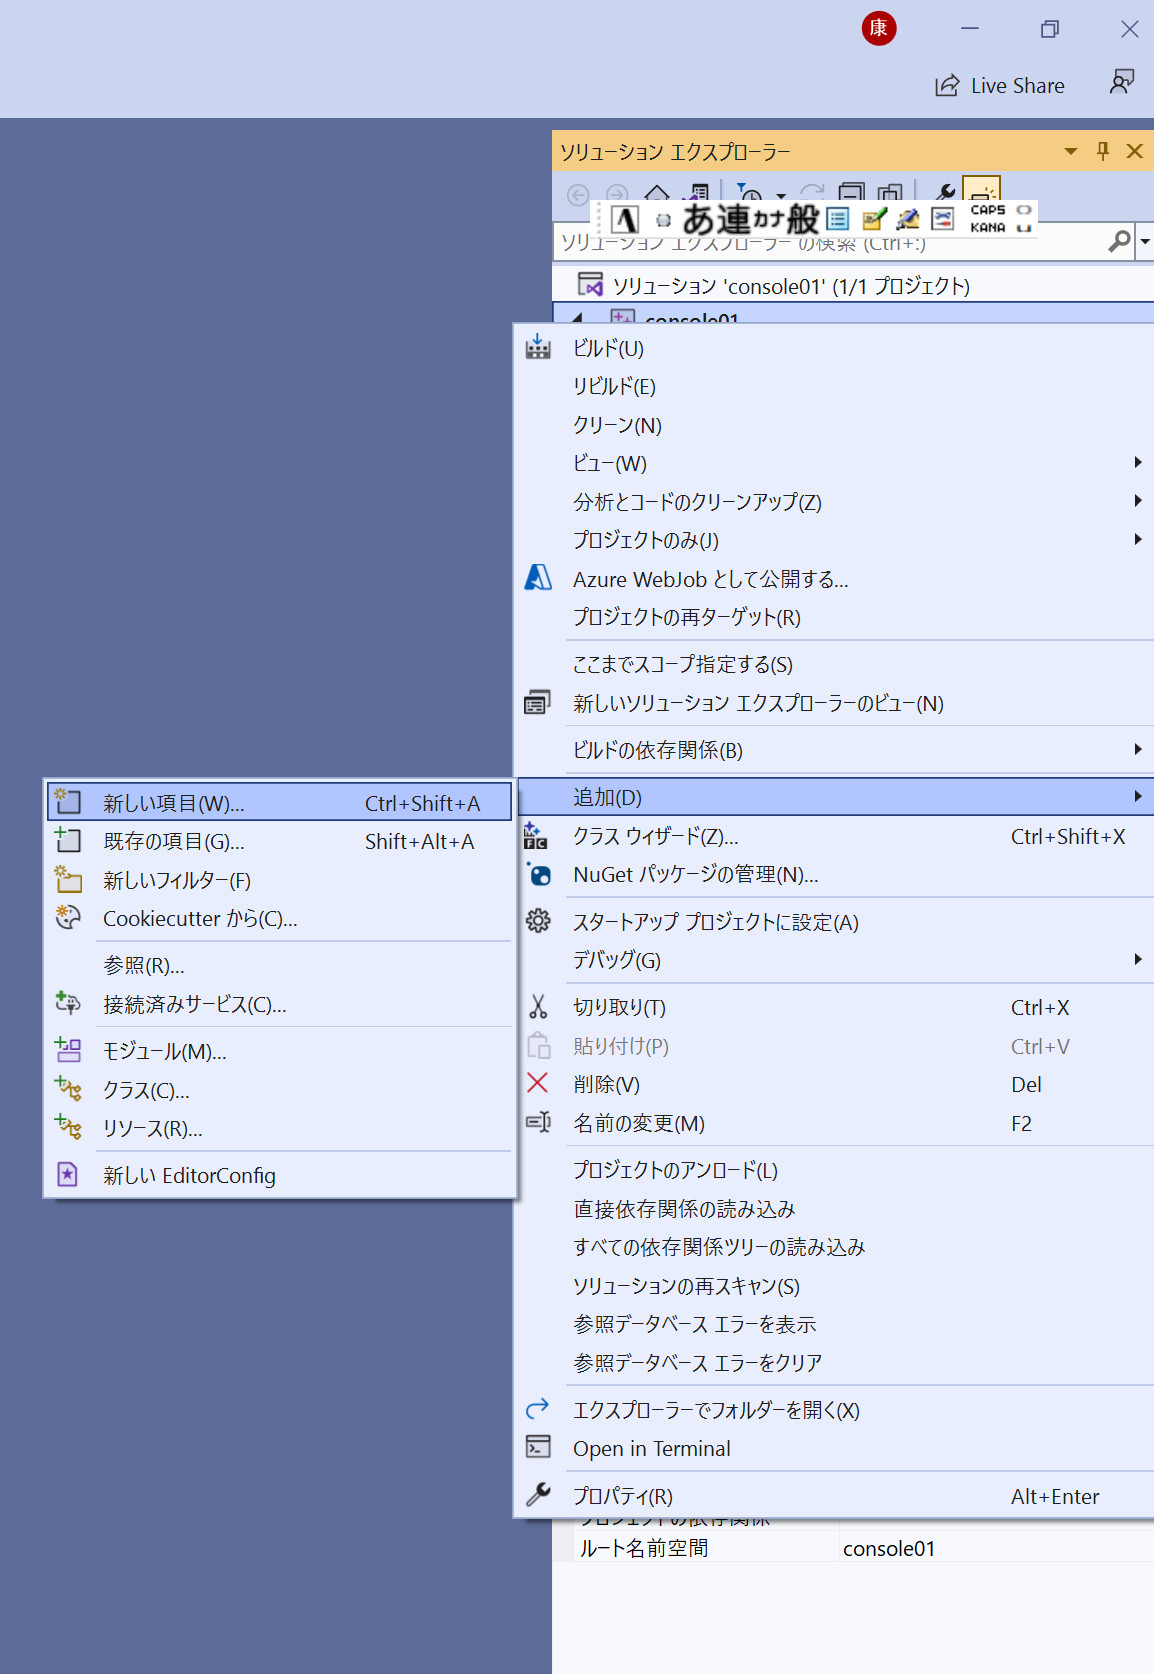Toggle the IME '般' conversion setting
1154x1674 pixels.
[x=803, y=219]
